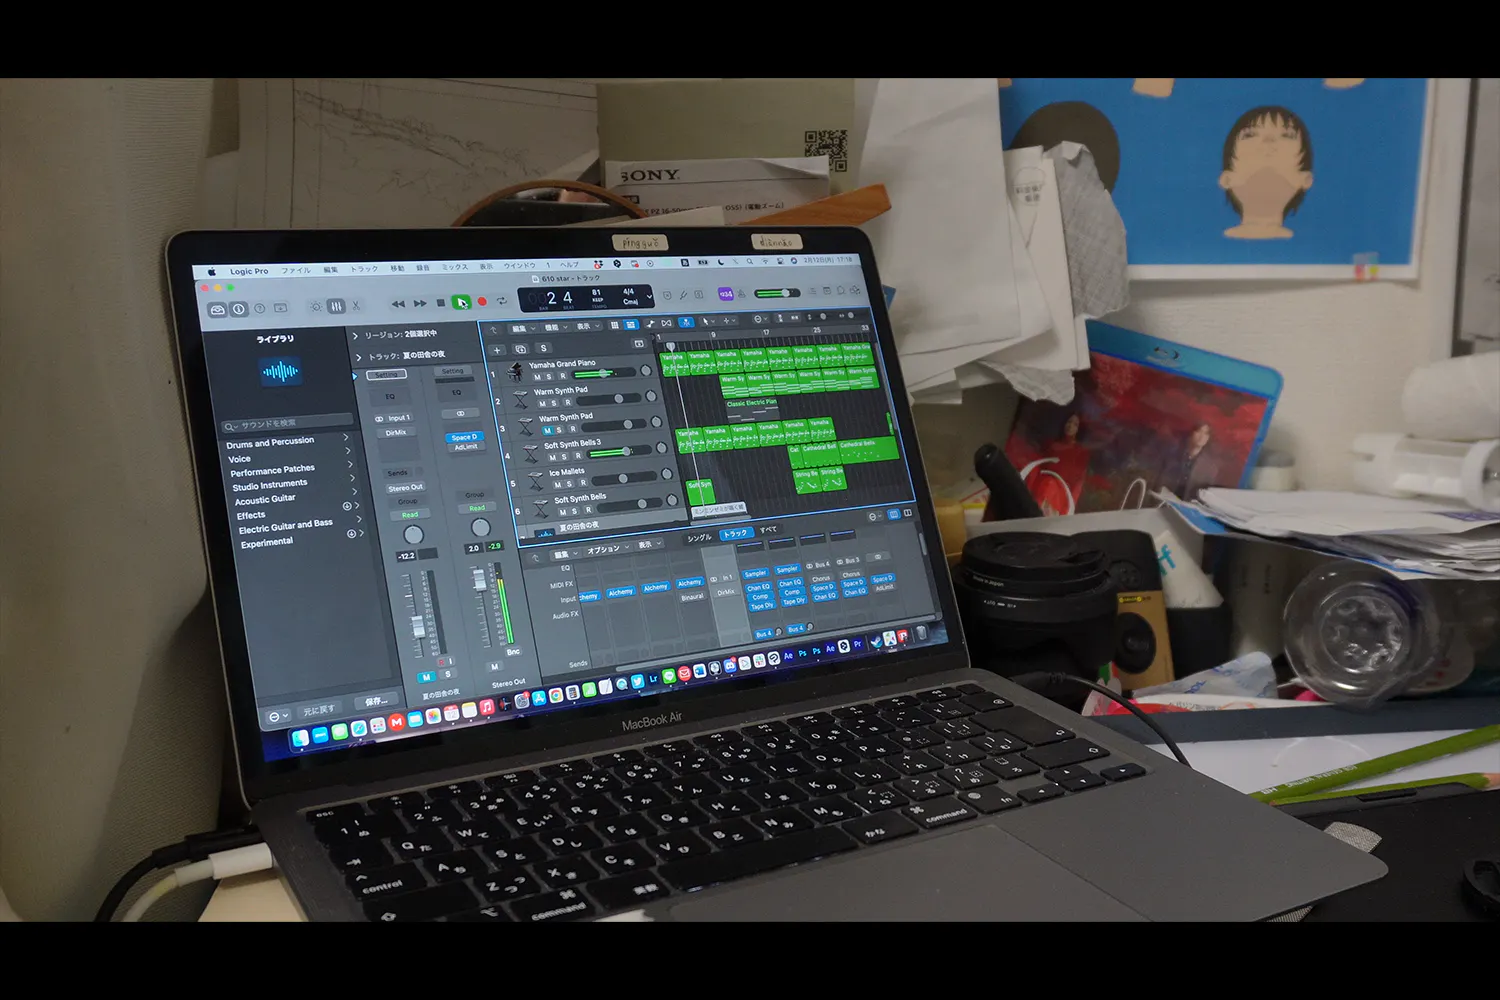Click the Inspector info icon
1500x1000 pixels.
239,310
